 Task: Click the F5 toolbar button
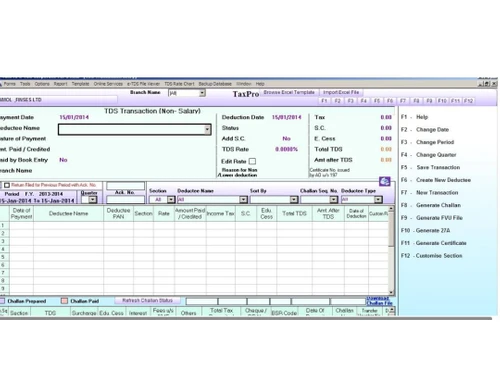coord(377,101)
